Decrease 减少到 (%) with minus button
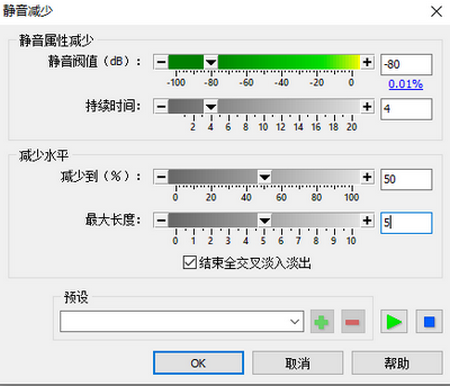Screen dimensions: 450x386 tap(161, 177)
